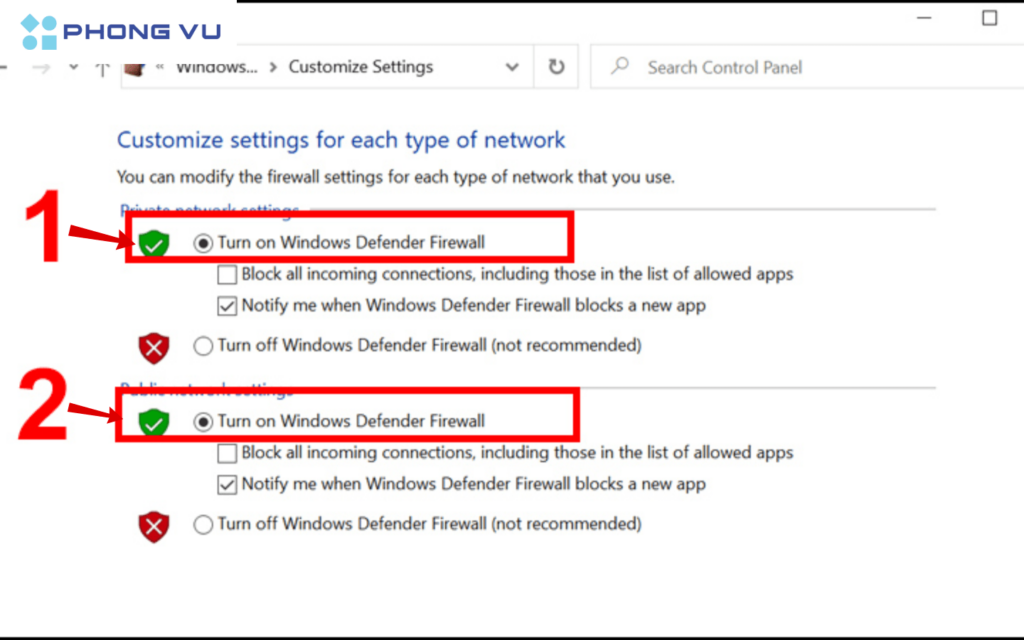Uncheck Notify me when firewall blocks a new app
Viewport: 1024px width, 640px height.
point(227,305)
